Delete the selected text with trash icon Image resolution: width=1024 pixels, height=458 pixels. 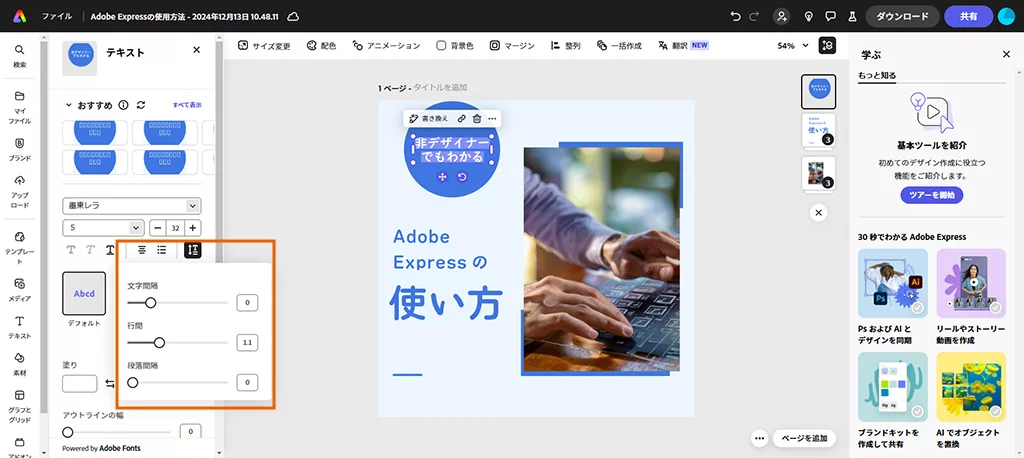click(x=477, y=119)
